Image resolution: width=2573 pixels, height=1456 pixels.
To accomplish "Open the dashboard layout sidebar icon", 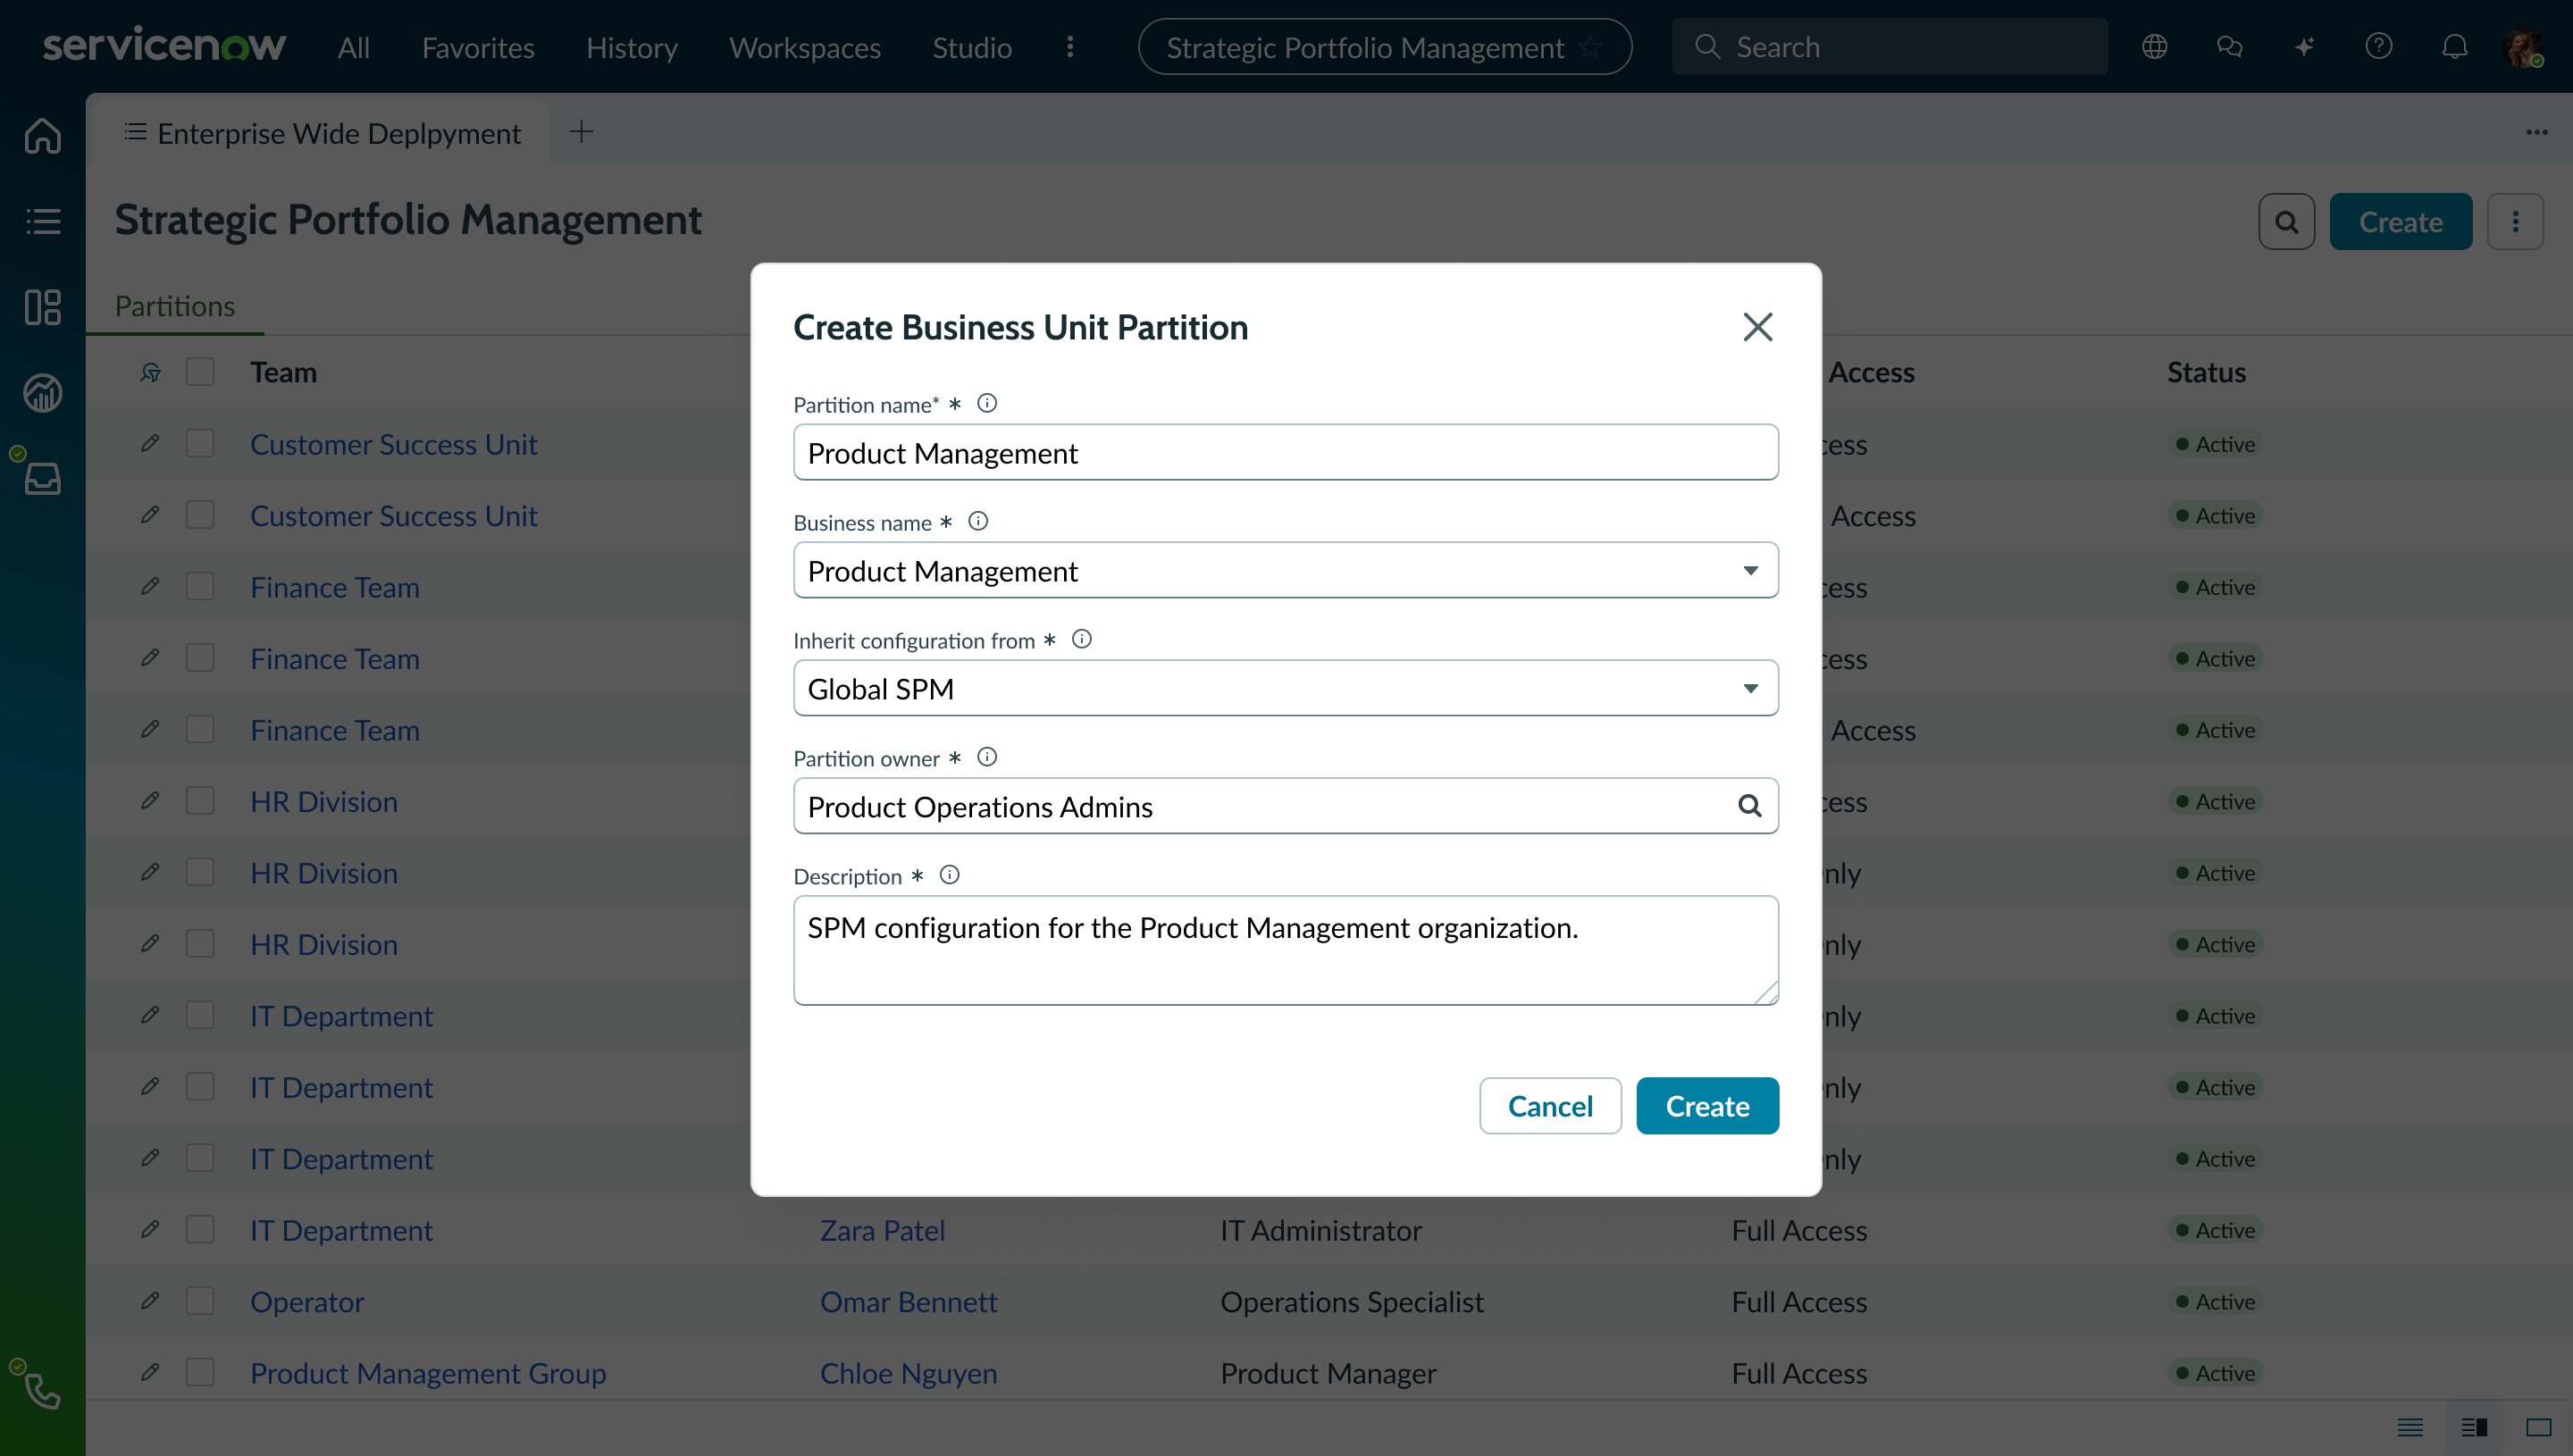I will 43,307.
